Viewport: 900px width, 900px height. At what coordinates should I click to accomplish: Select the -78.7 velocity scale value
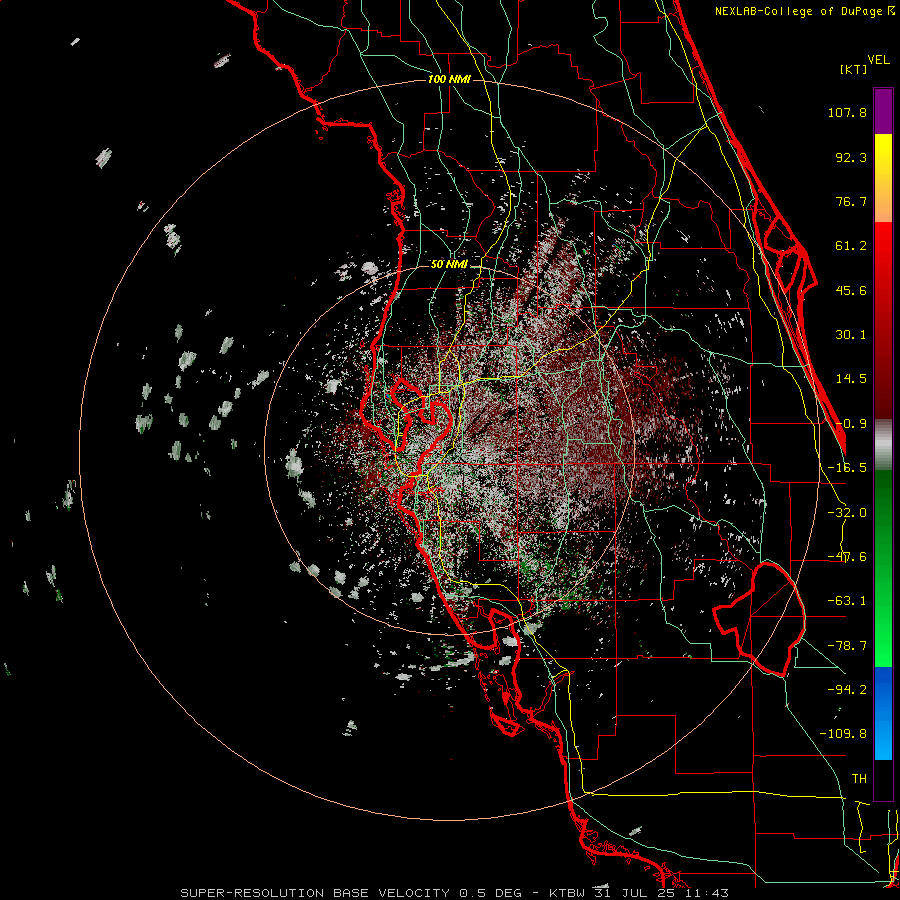847,646
